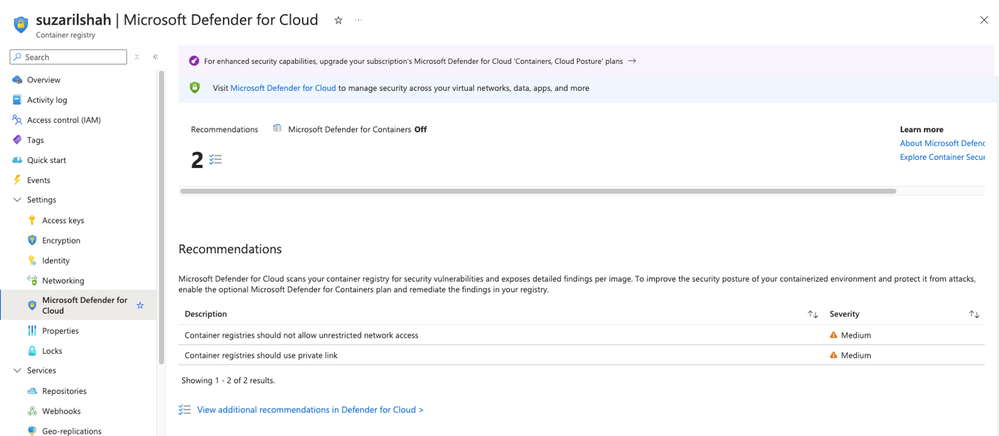Open the Microsoft Defender for Cloud link
Screen dimensions: 999x436
(x=283, y=88)
